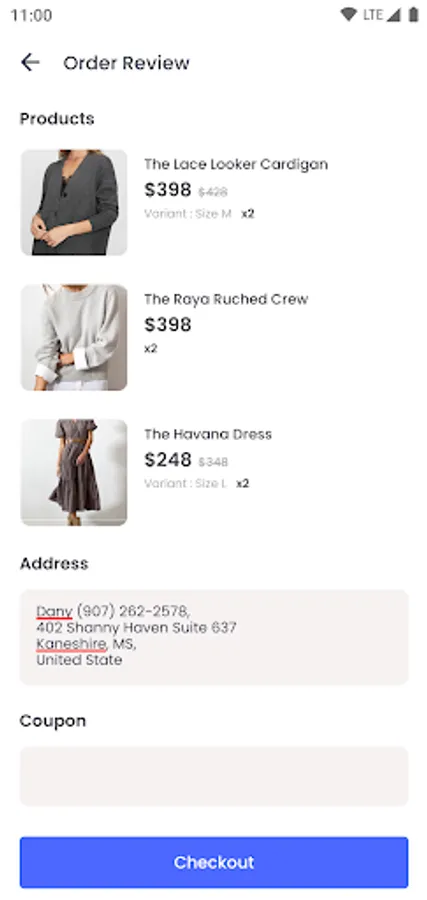Tap the battery status icon
The width and height of the screenshot is (427, 900).
tap(413, 15)
